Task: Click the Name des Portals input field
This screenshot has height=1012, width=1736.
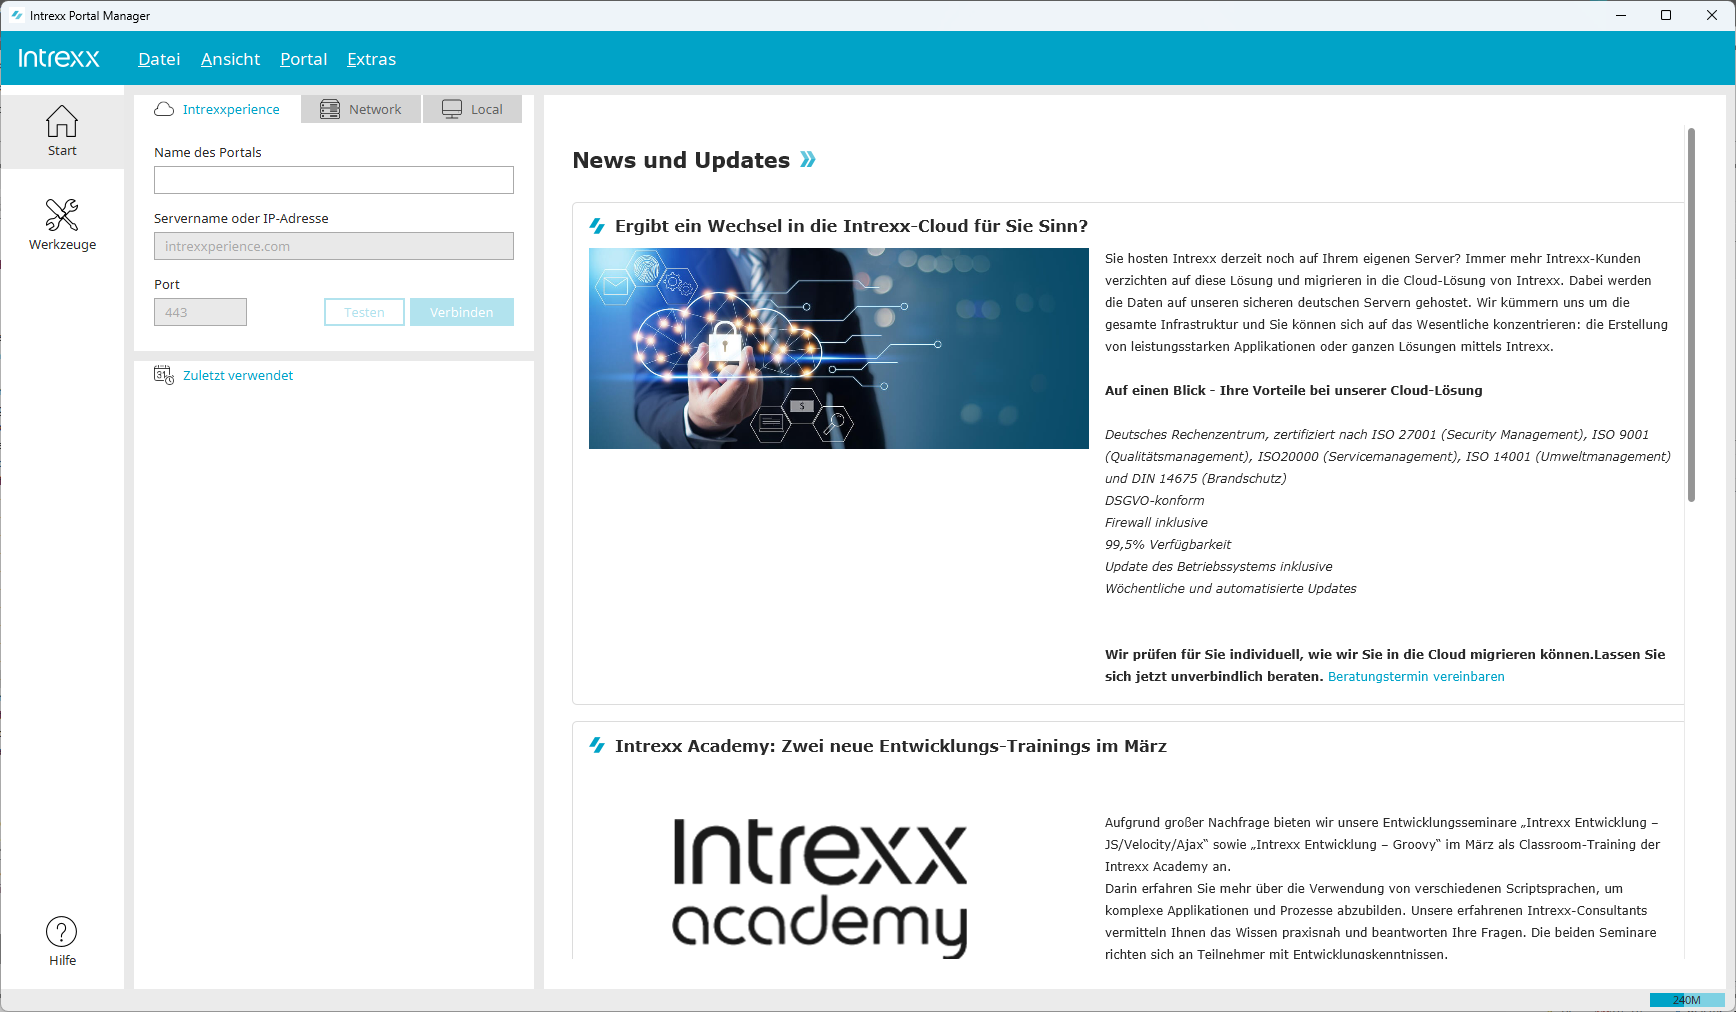Action: click(334, 180)
